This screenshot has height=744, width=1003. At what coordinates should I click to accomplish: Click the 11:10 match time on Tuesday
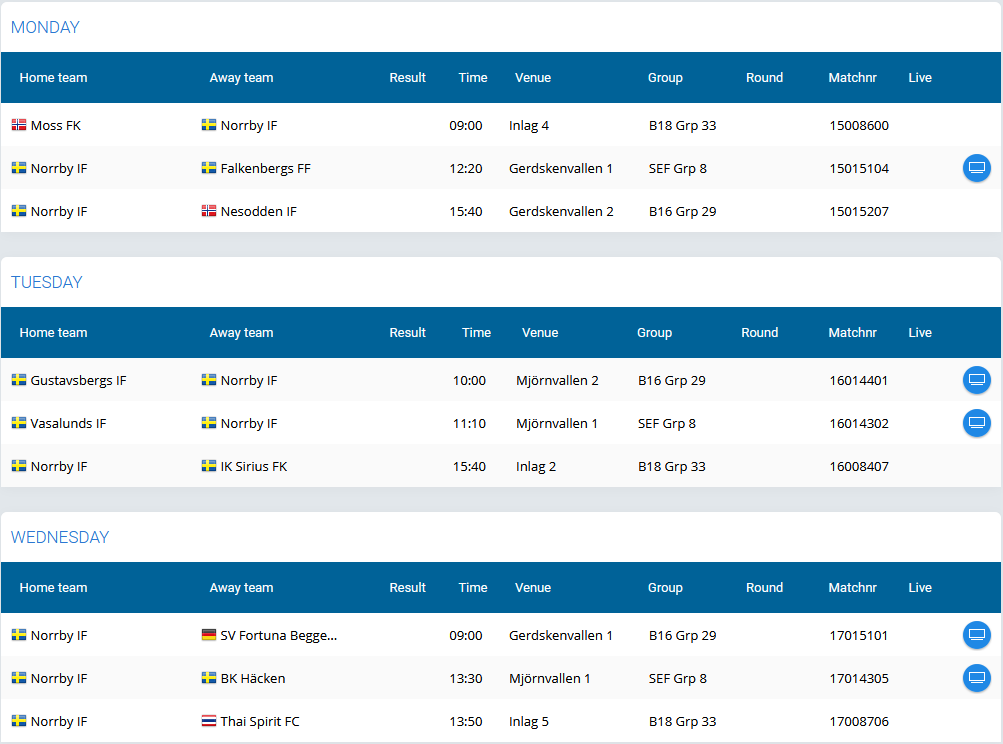[470, 423]
